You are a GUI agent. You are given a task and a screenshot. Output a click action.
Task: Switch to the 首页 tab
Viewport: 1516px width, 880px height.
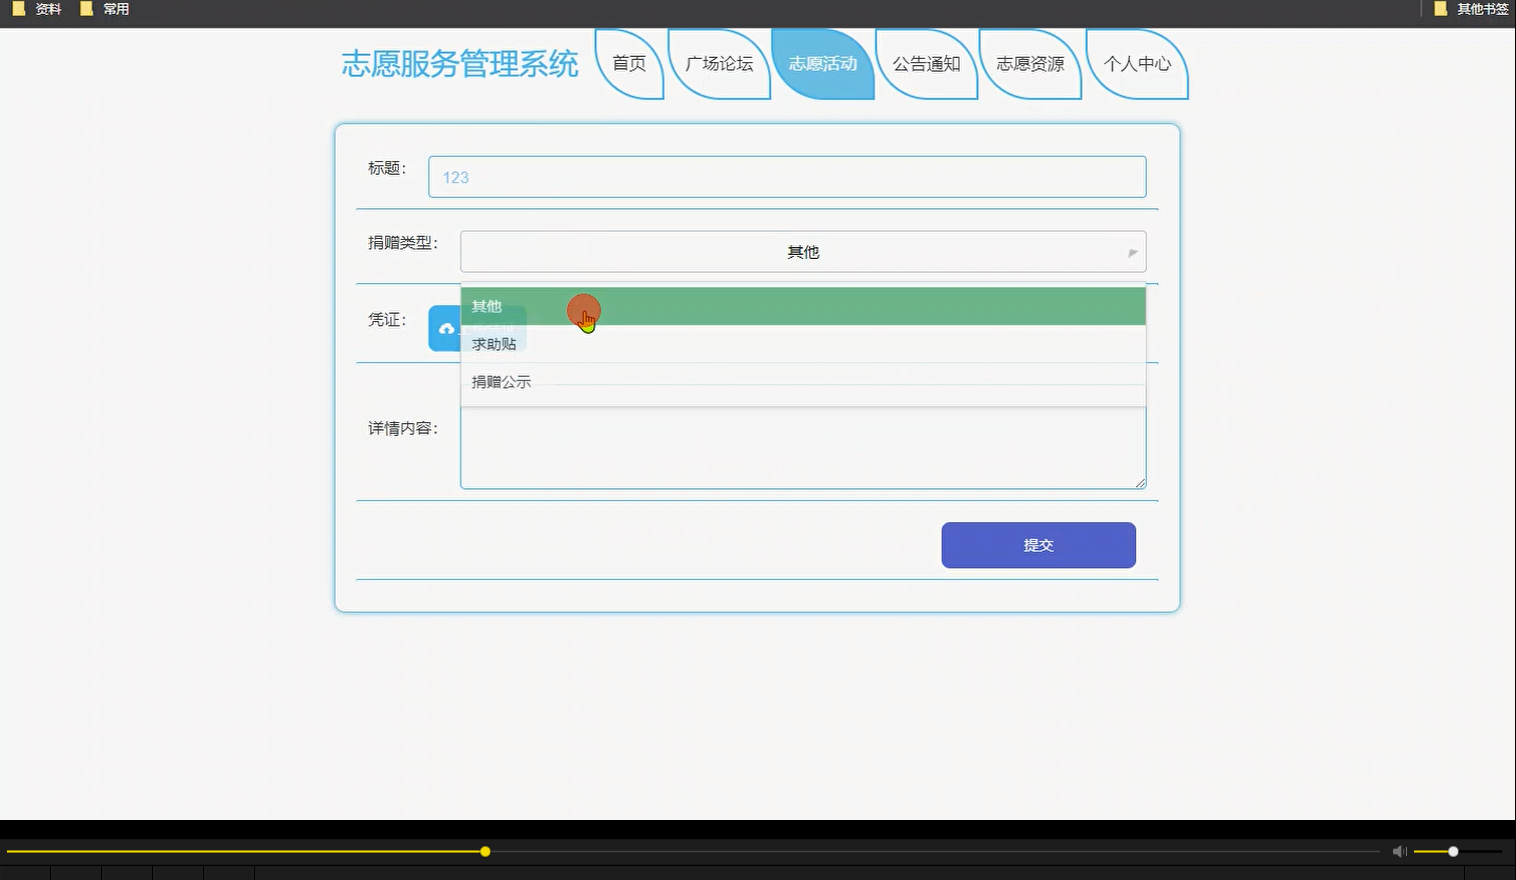point(628,63)
